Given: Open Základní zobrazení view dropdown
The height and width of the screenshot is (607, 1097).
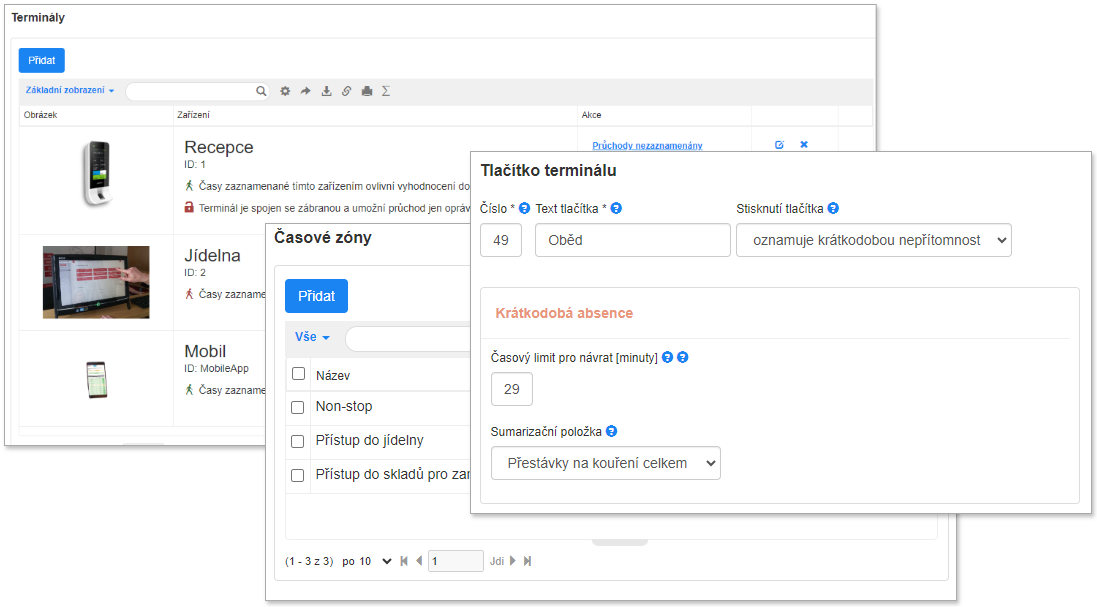Looking at the screenshot, I should pyautogui.click(x=69, y=90).
